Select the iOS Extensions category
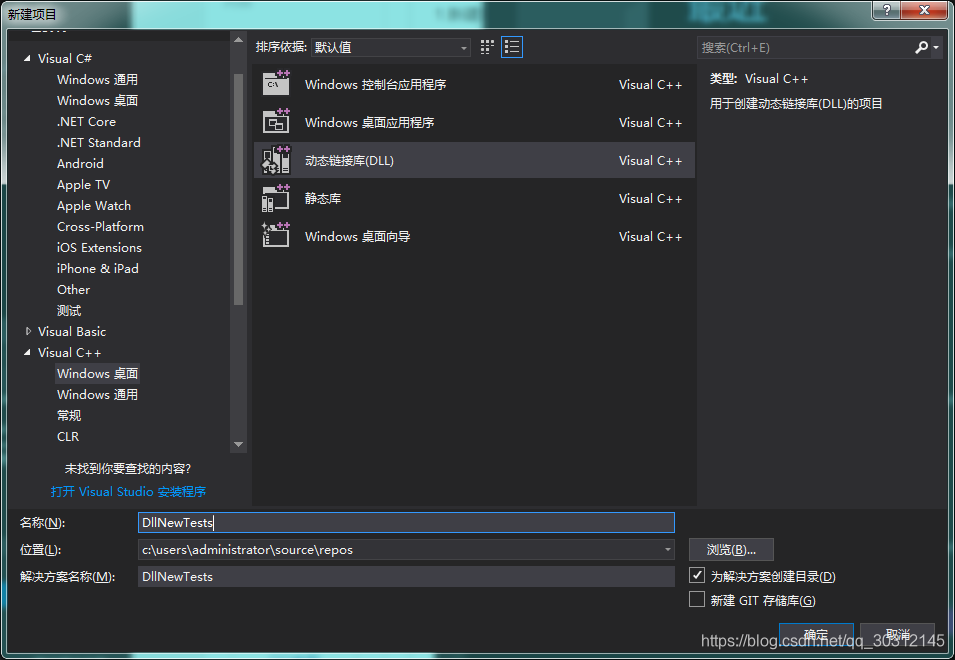955x660 pixels. pos(99,247)
